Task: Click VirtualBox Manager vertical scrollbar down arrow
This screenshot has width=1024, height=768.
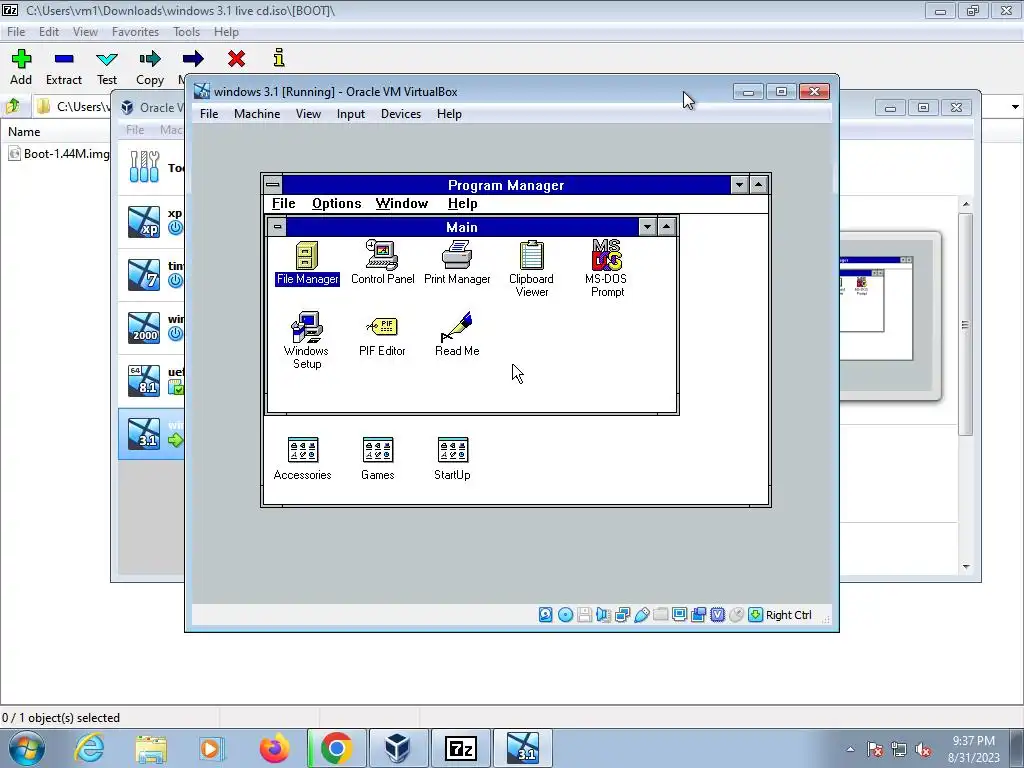Action: pyautogui.click(x=966, y=567)
